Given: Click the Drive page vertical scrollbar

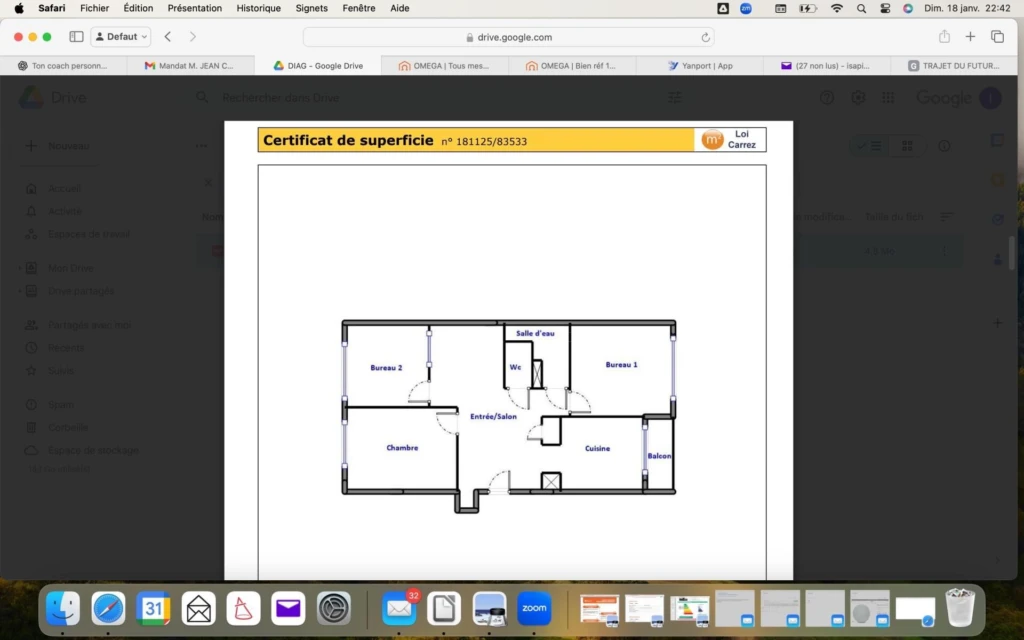Looking at the screenshot, I should click(1012, 253).
